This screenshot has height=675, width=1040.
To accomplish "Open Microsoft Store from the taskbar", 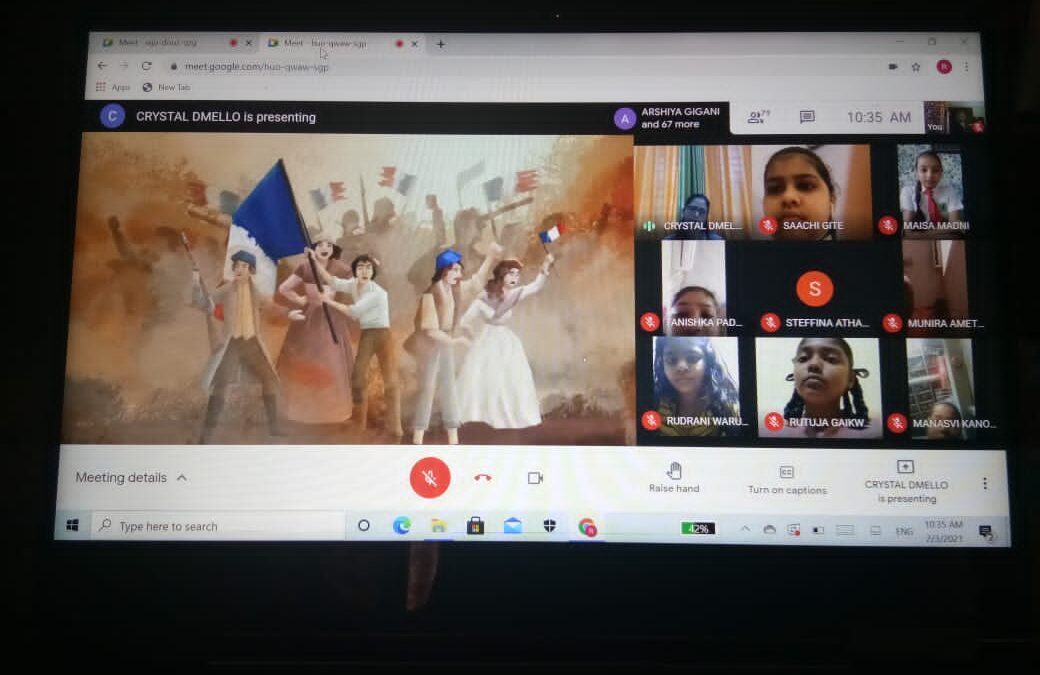I will pyautogui.click(x=475, y=526).
